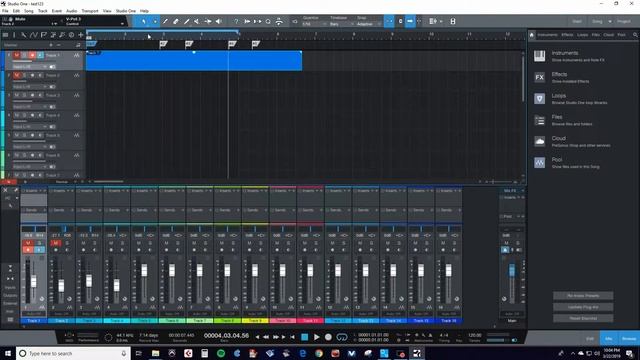Toggle the Loop button in transport
This screenshot has width=640, height=360.
342,337
